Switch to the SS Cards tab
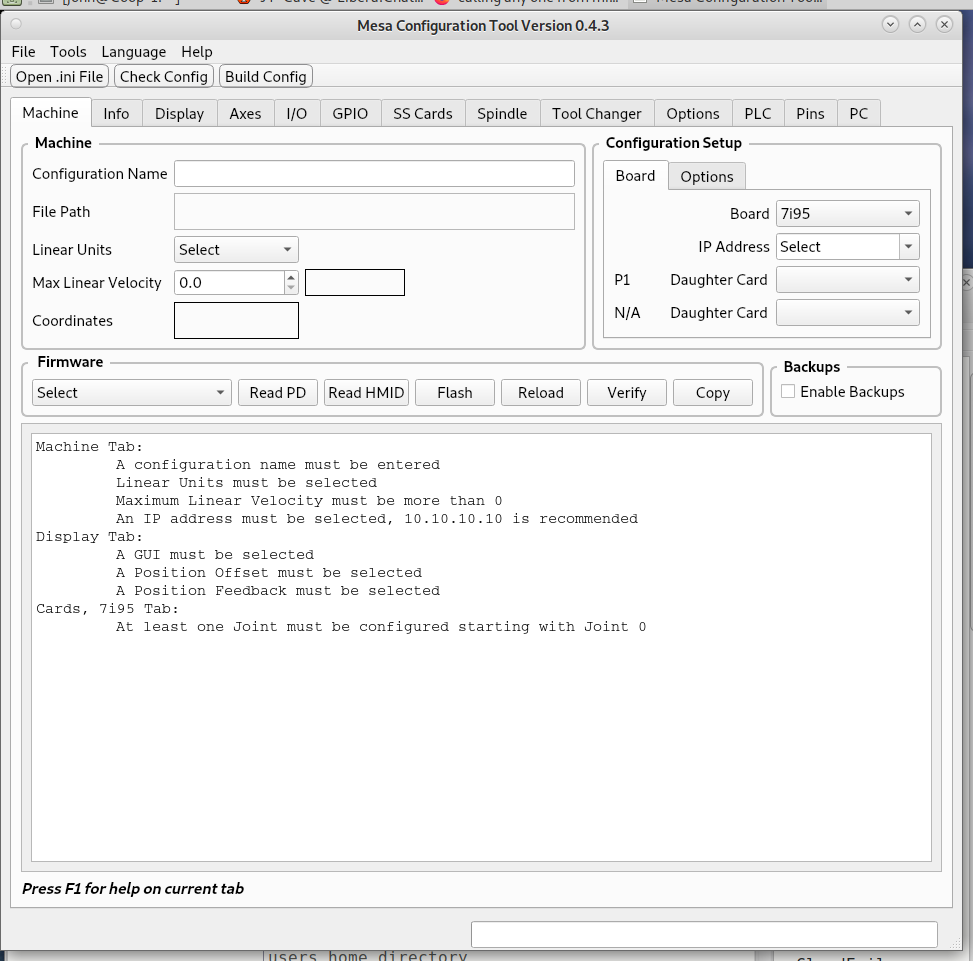 (x=423, y=114)
